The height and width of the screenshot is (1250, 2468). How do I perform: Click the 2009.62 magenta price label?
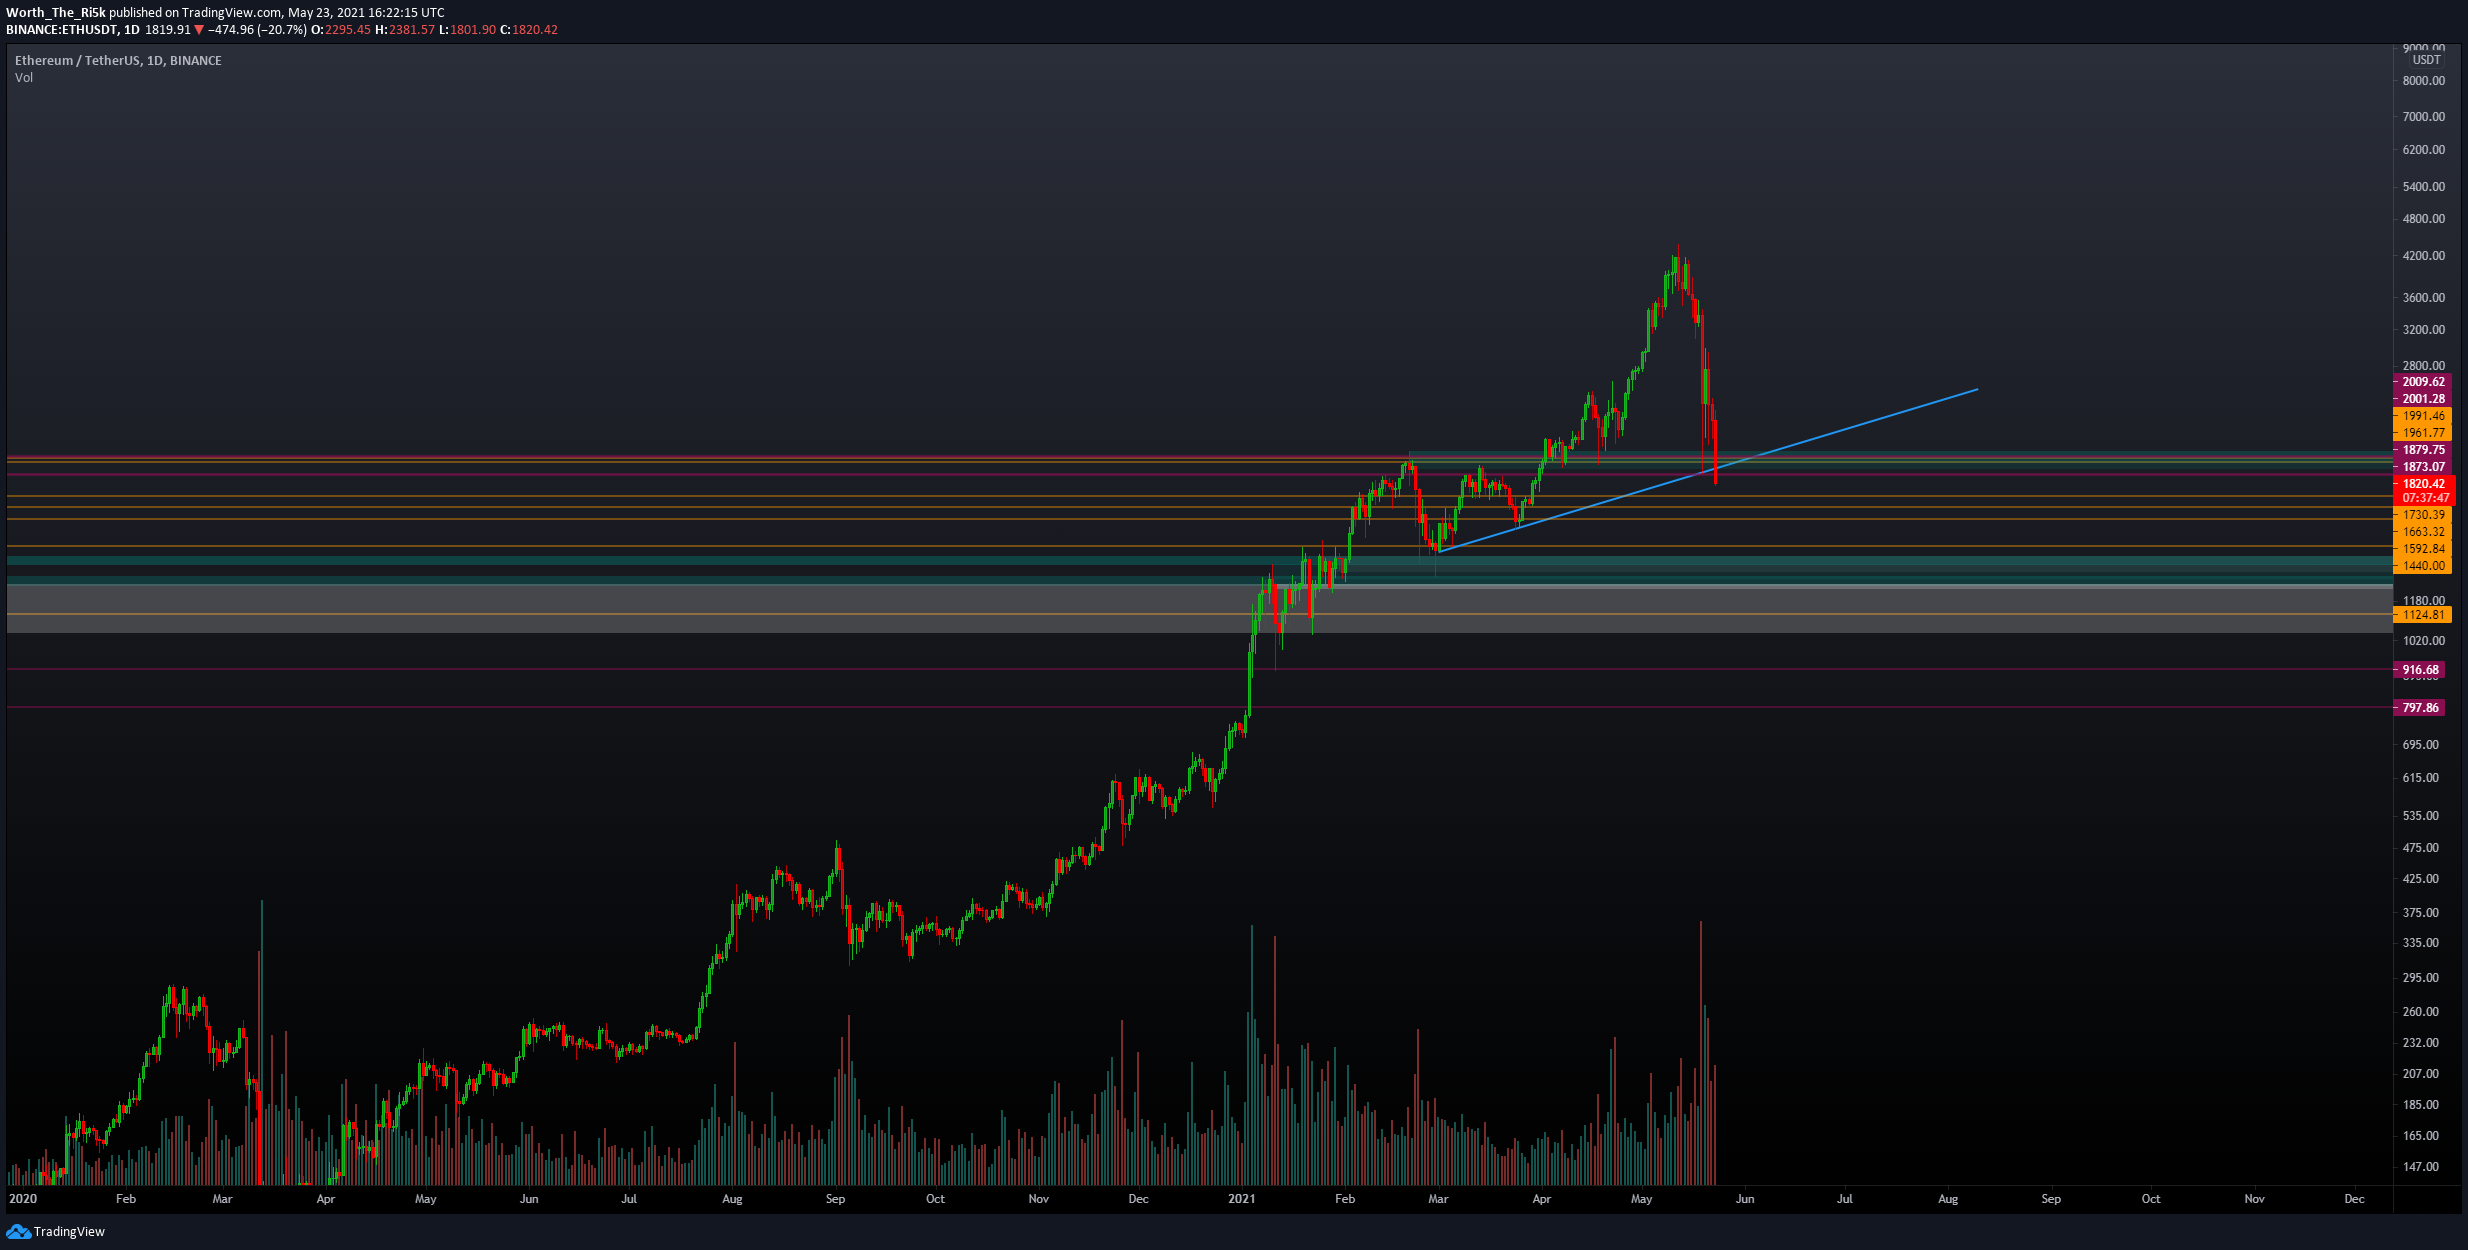pos(2424,382)
